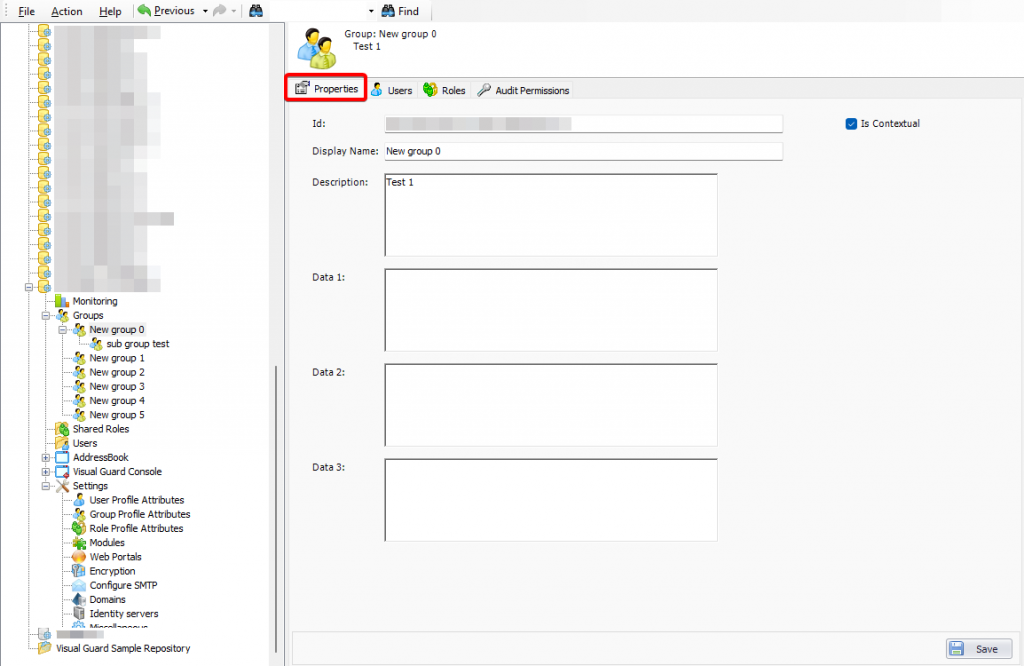
Task: Expand the Visual Guard Console node
Action: coord(46,472)
